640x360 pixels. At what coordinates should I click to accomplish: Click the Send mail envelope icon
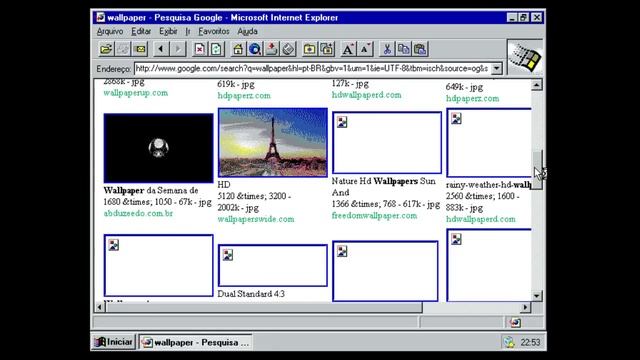pos(140,49)
